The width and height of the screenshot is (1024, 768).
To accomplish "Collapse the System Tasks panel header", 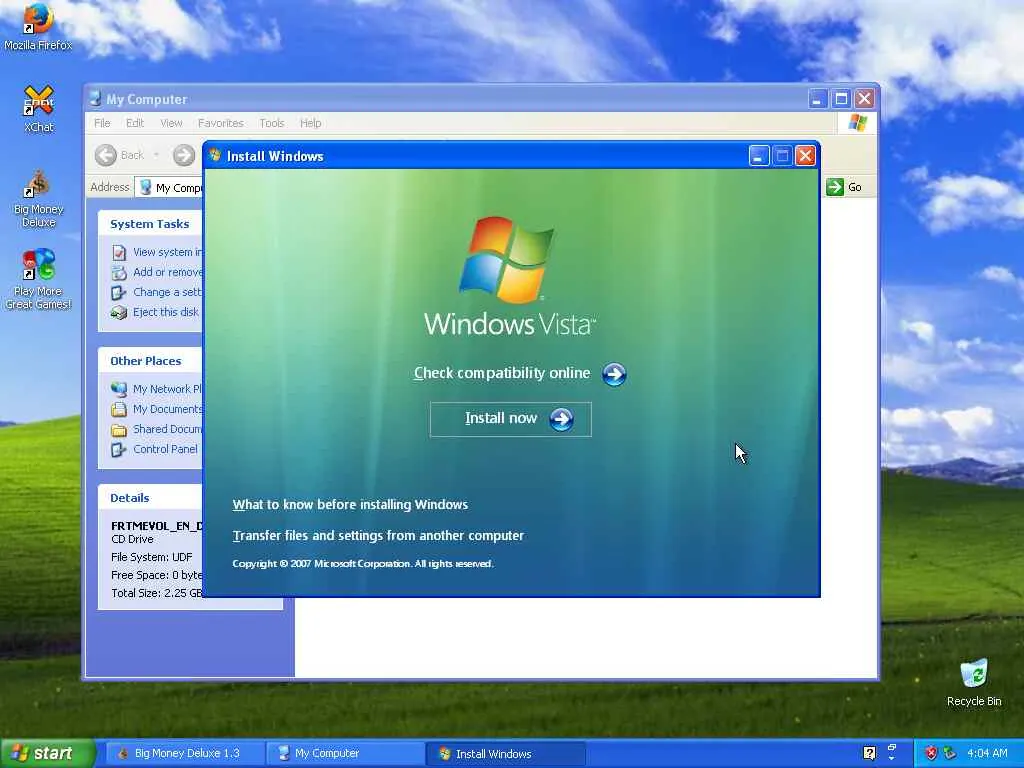I will pyautogui.click(x=150, y=224).
